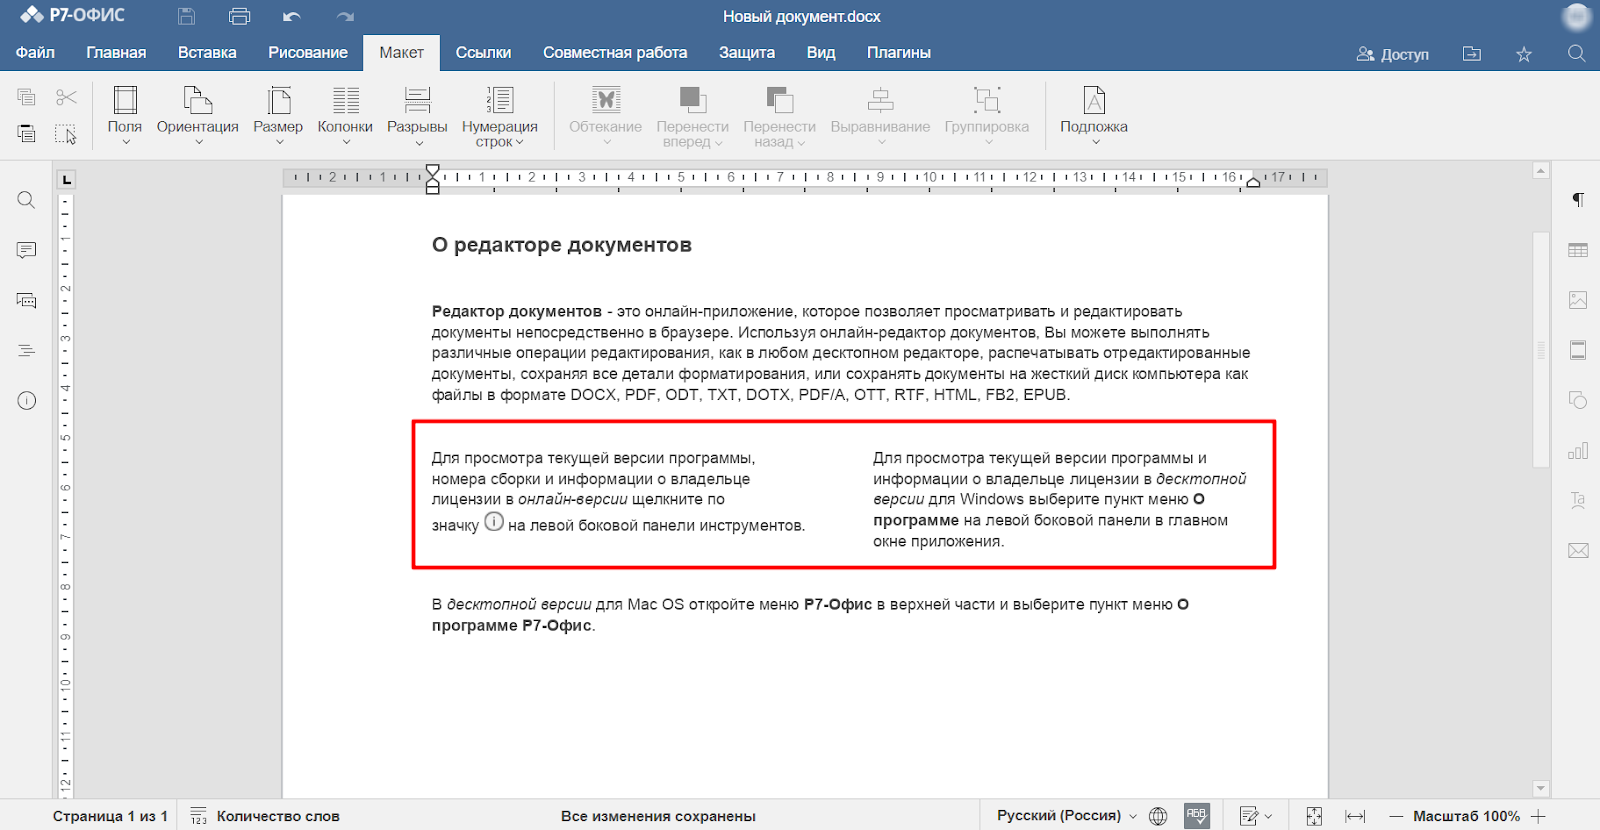
Task: Switch to the Вставка tab
Action: pos(207,53)
